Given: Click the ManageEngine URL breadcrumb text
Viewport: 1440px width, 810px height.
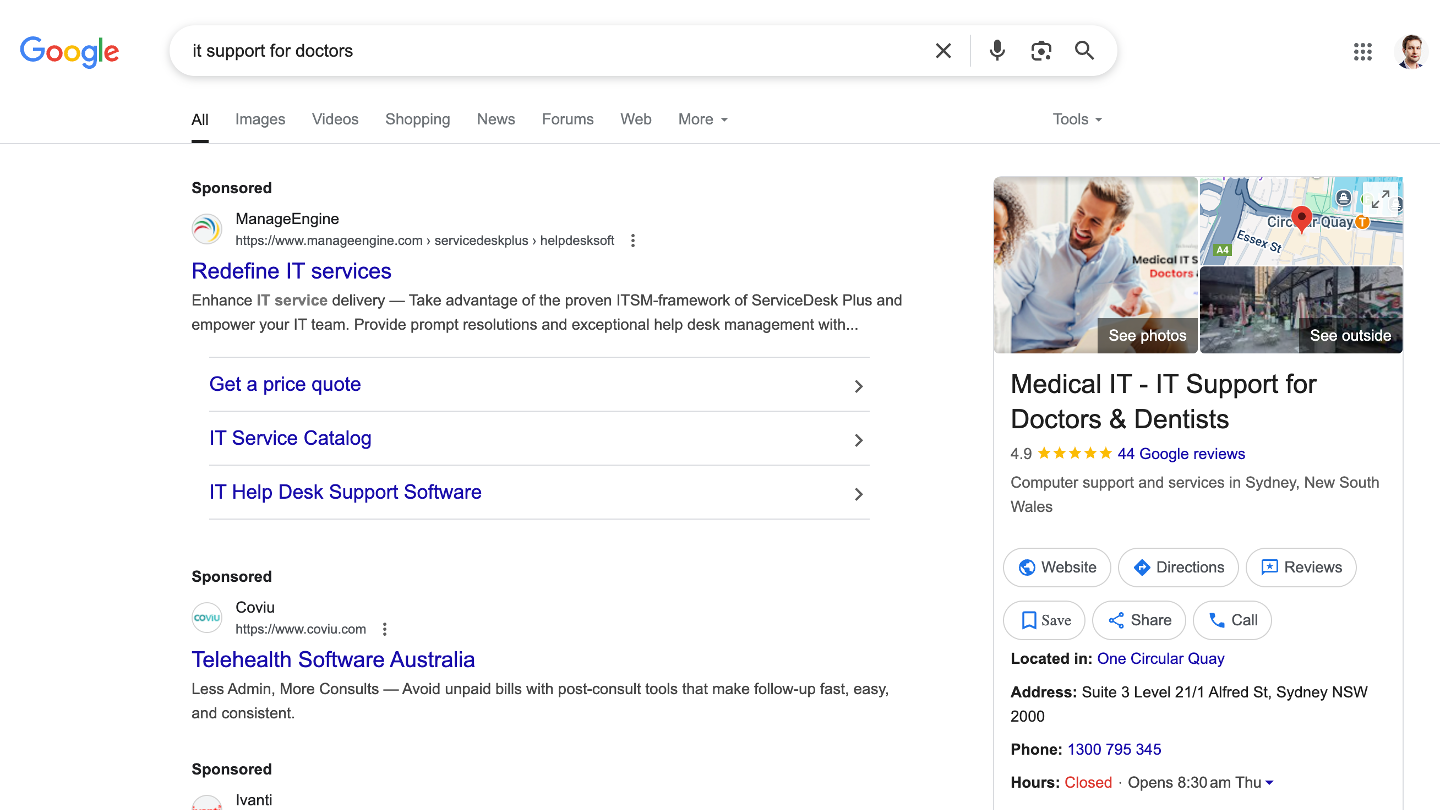Looking at the screenshot, I should [x=425, y=241].
